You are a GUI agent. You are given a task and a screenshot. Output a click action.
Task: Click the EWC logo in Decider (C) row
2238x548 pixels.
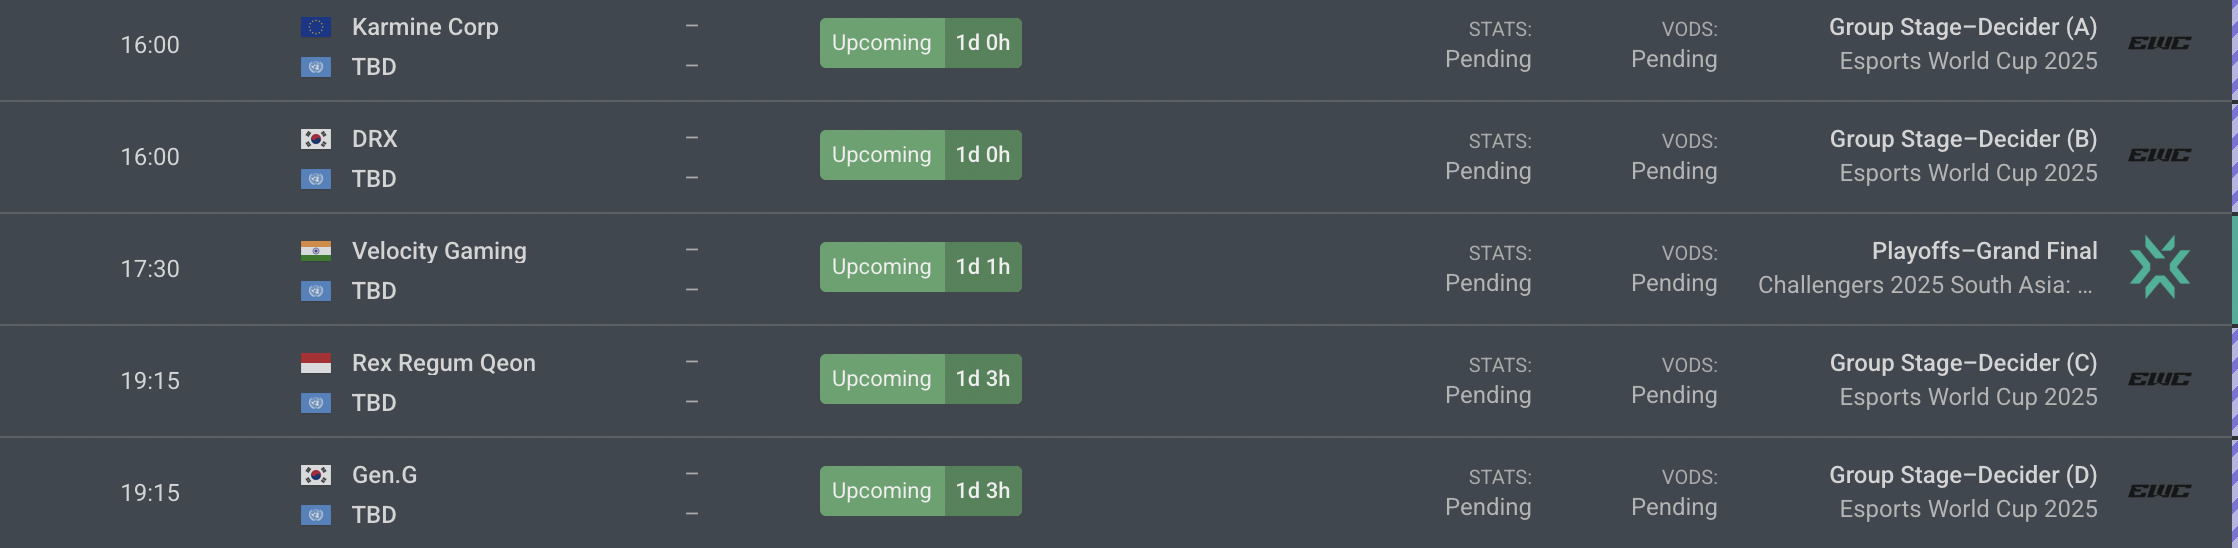[x=2159, y=379]
